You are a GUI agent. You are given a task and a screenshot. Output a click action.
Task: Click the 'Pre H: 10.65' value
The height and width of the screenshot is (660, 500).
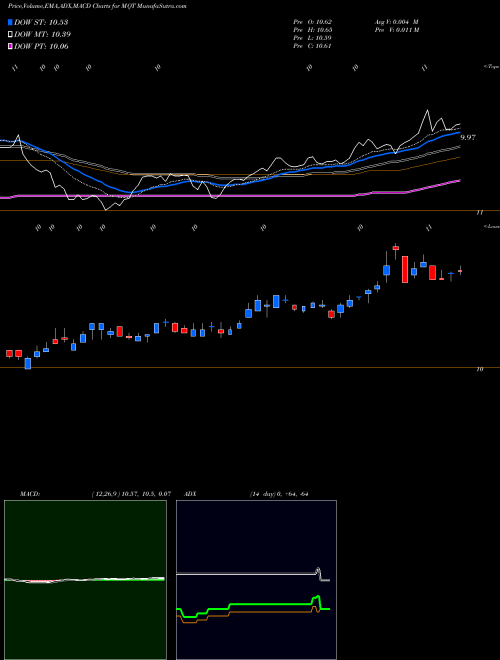pyautogui.click(x=314, y=30)
